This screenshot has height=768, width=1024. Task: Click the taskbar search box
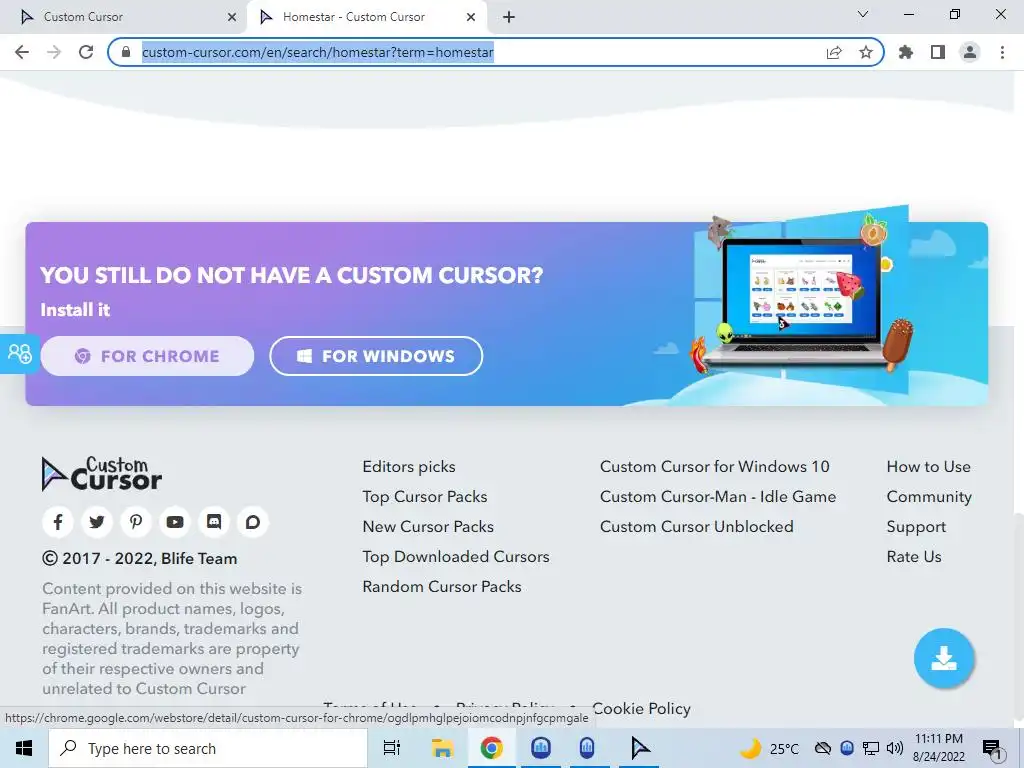(208, 748)
